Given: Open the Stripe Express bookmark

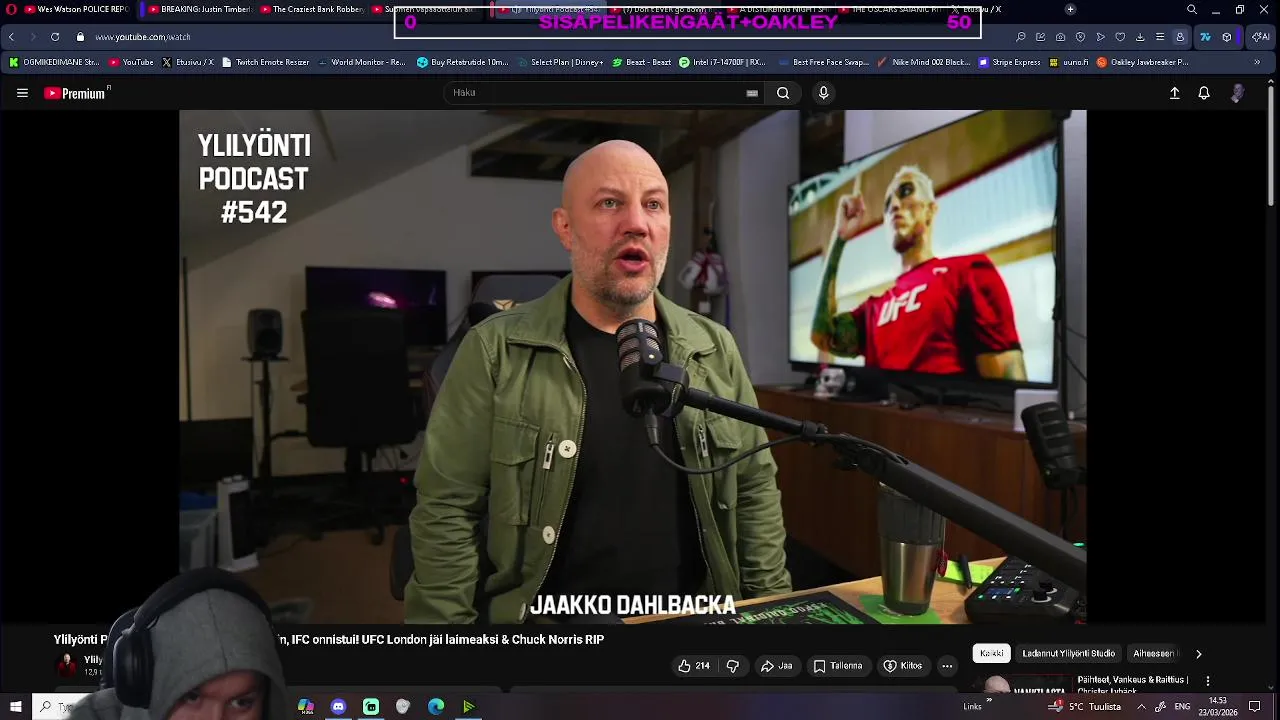Looking at the screenshot, I should pos(1010,62).
